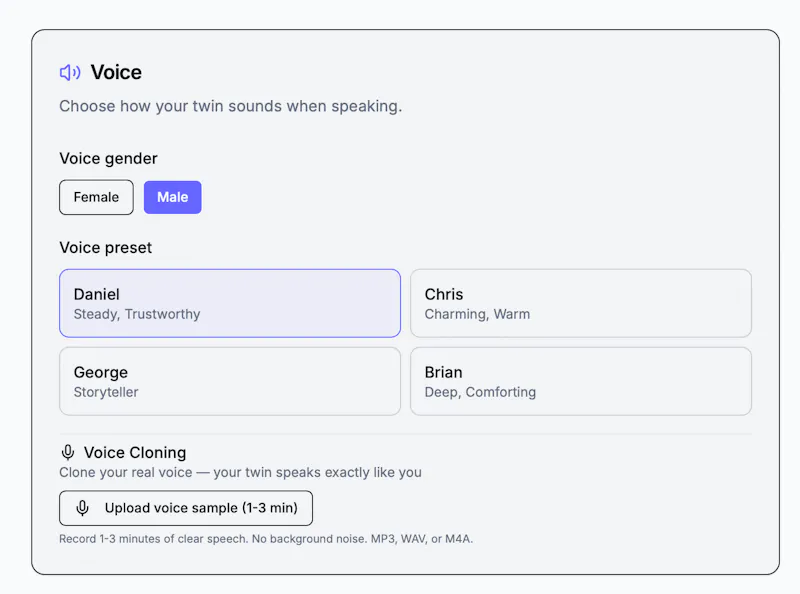Click the speaker icon beside the Voice heading
Screen dimensions: 800x594
[x=70, y=72]
